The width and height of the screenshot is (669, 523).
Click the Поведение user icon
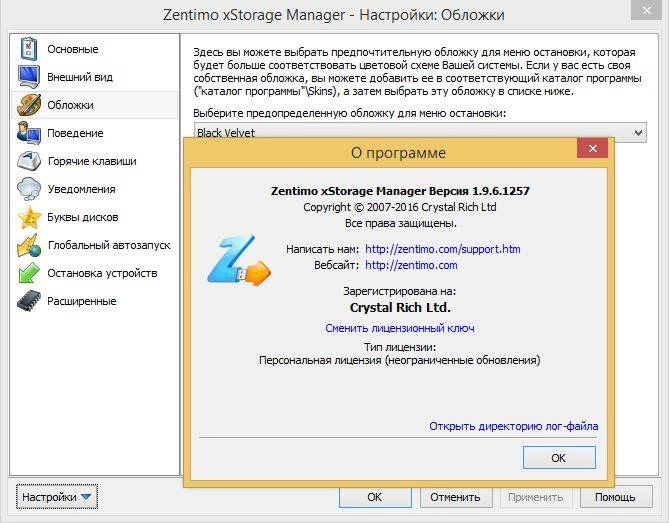[29, 133]
